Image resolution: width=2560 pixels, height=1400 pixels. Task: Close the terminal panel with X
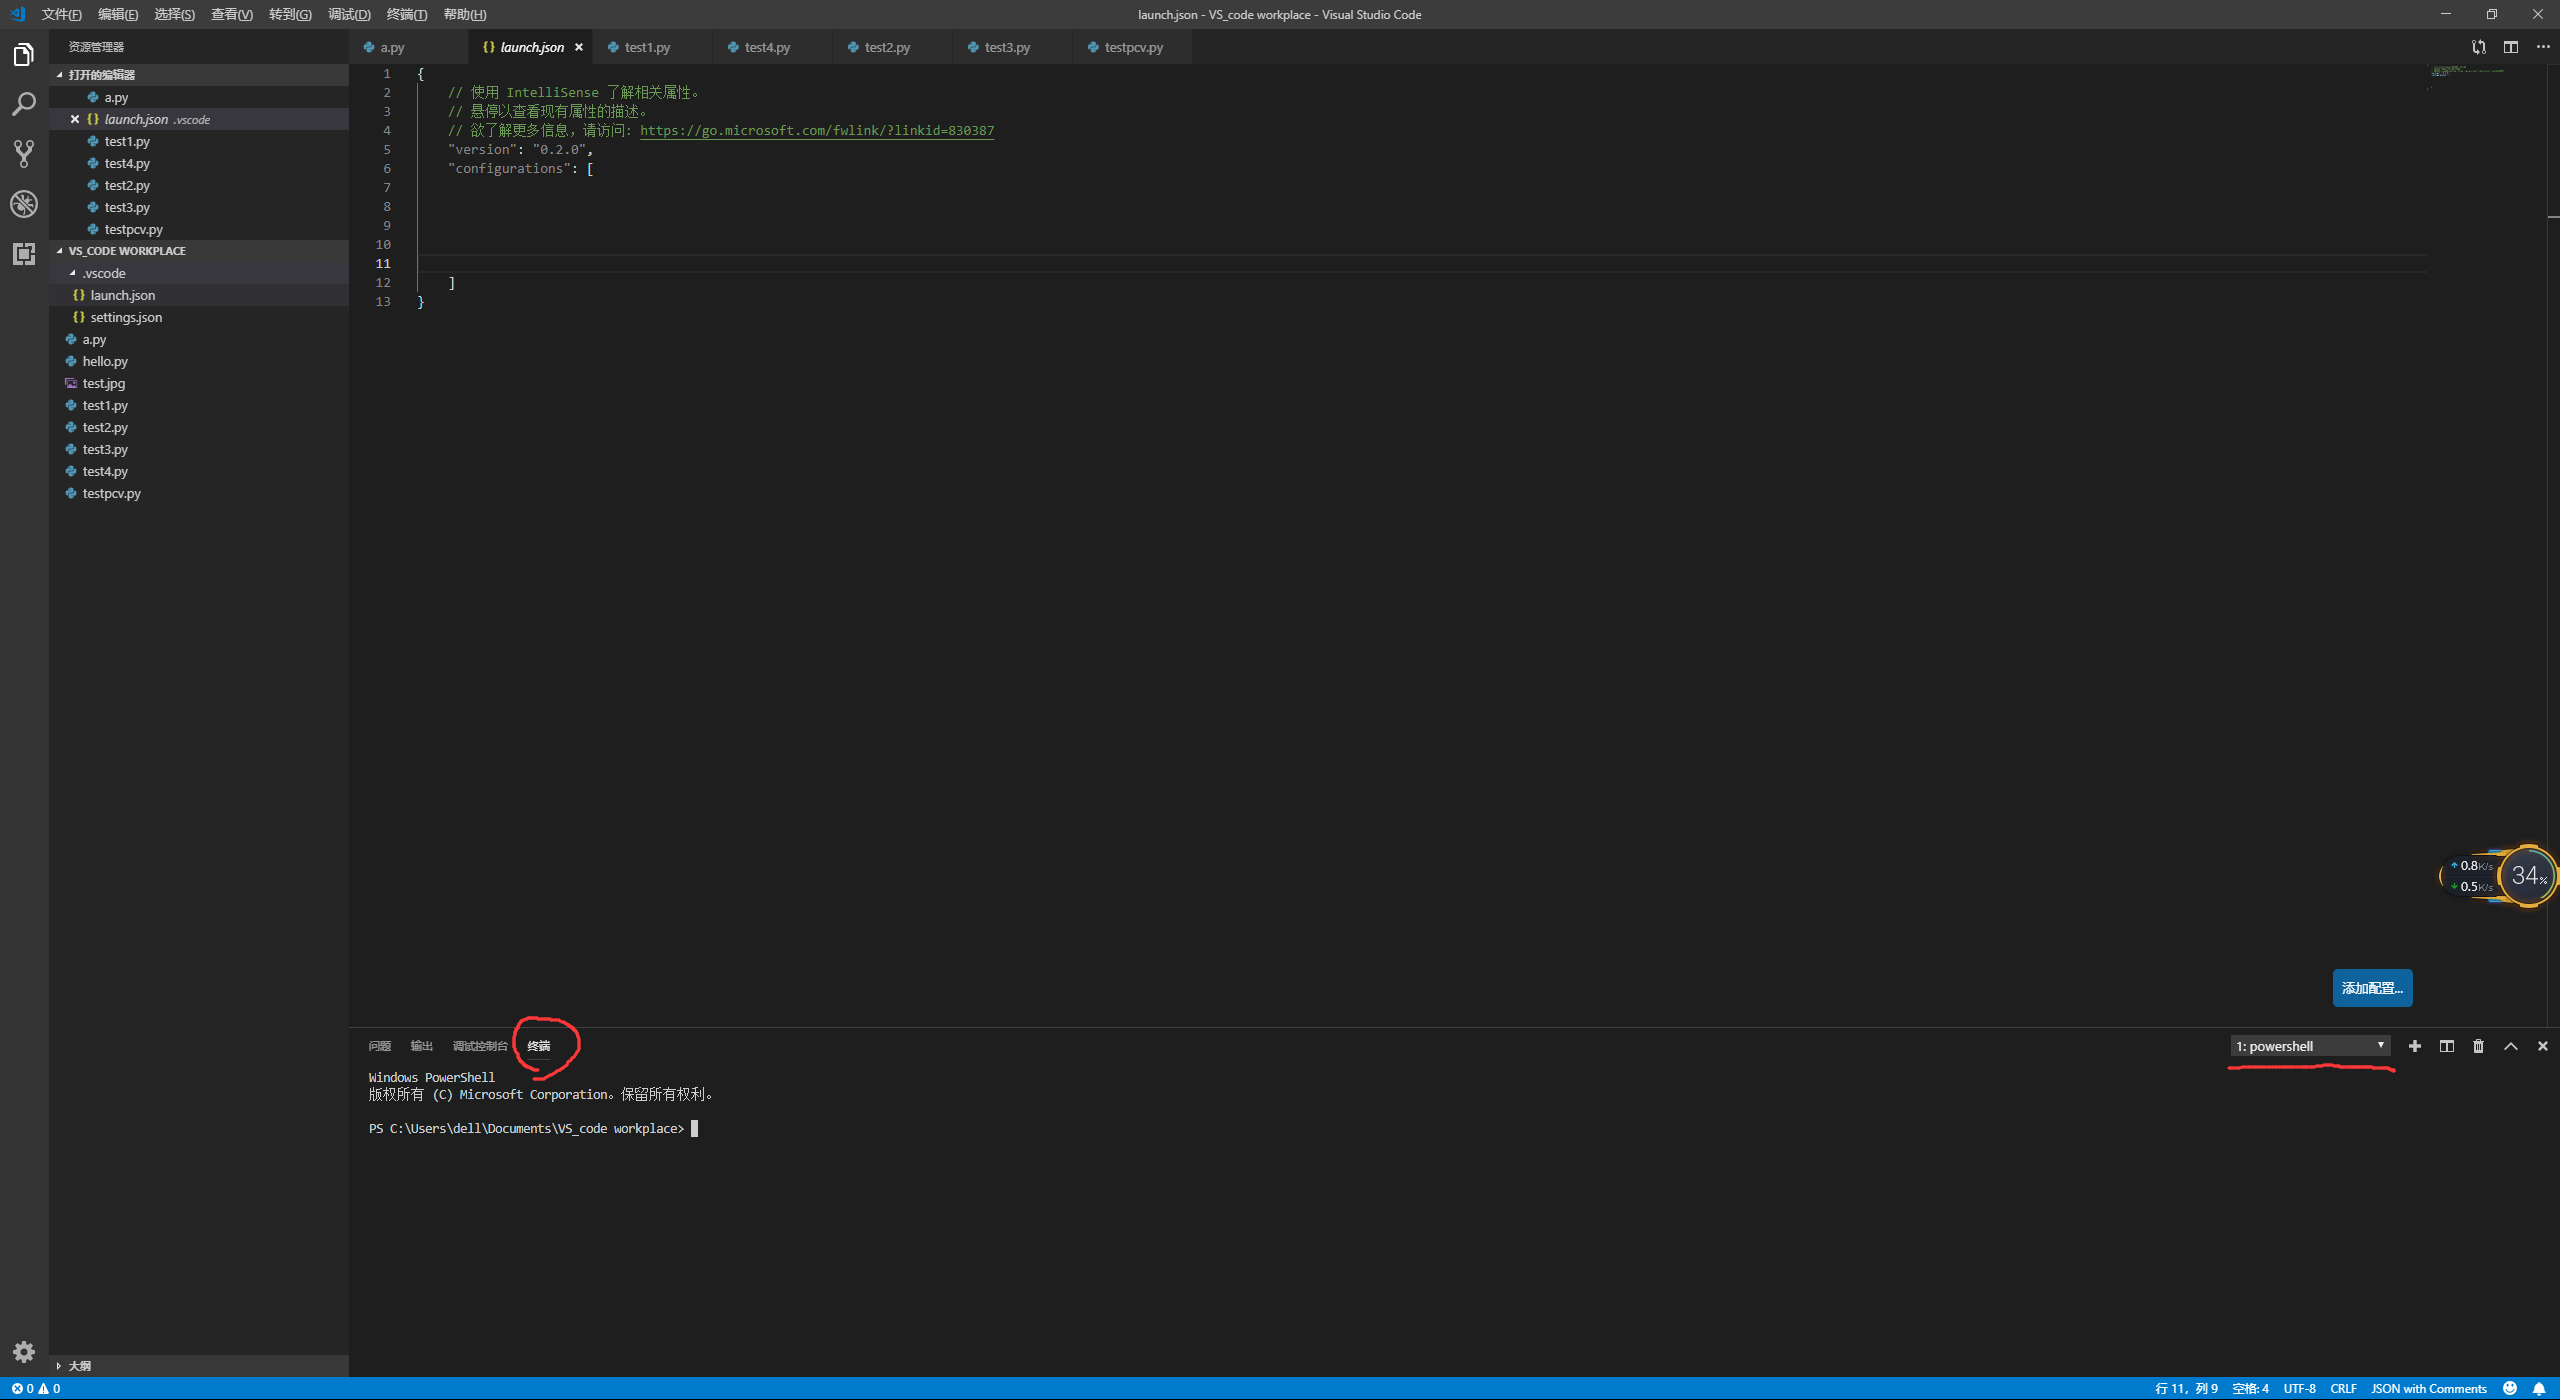pos(2542,1046)
